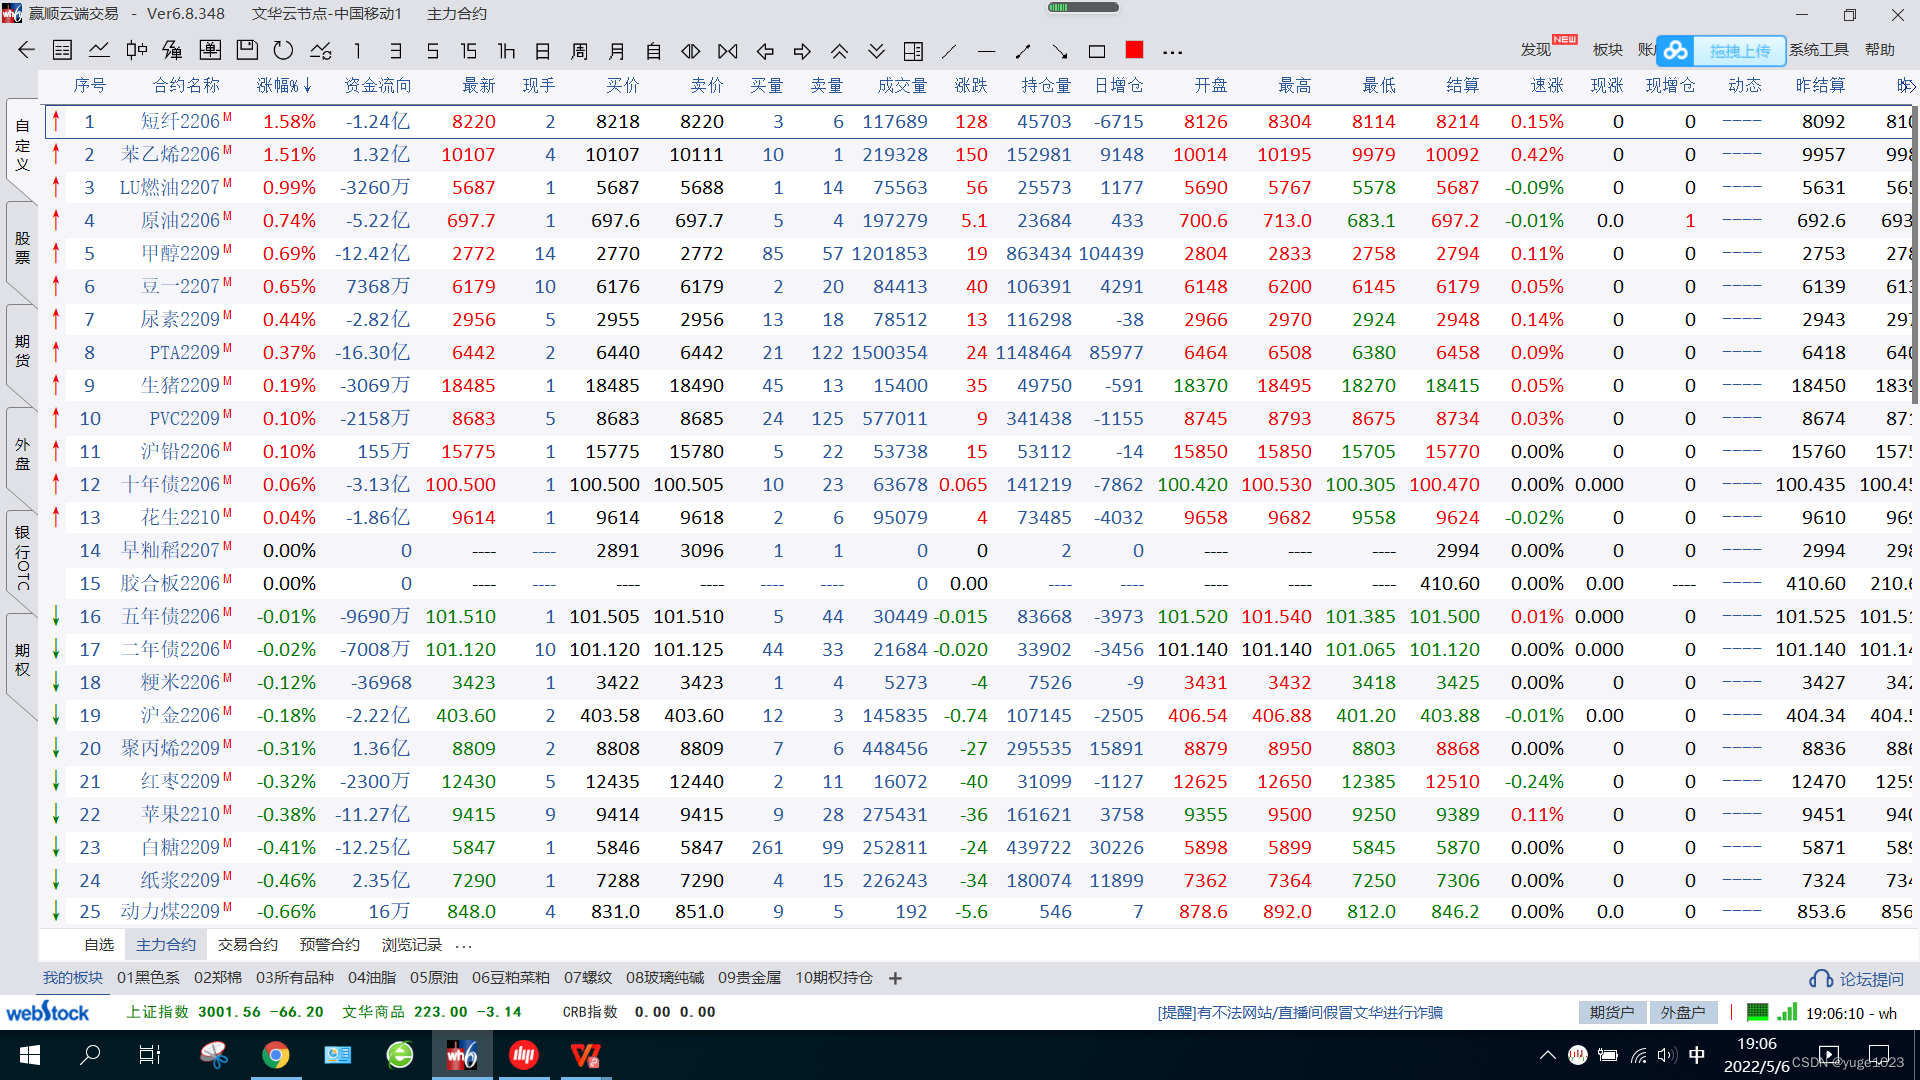Select the horizontal line drawing tool
Viewport: 1920px width, 1080px height.
(986, 50)
